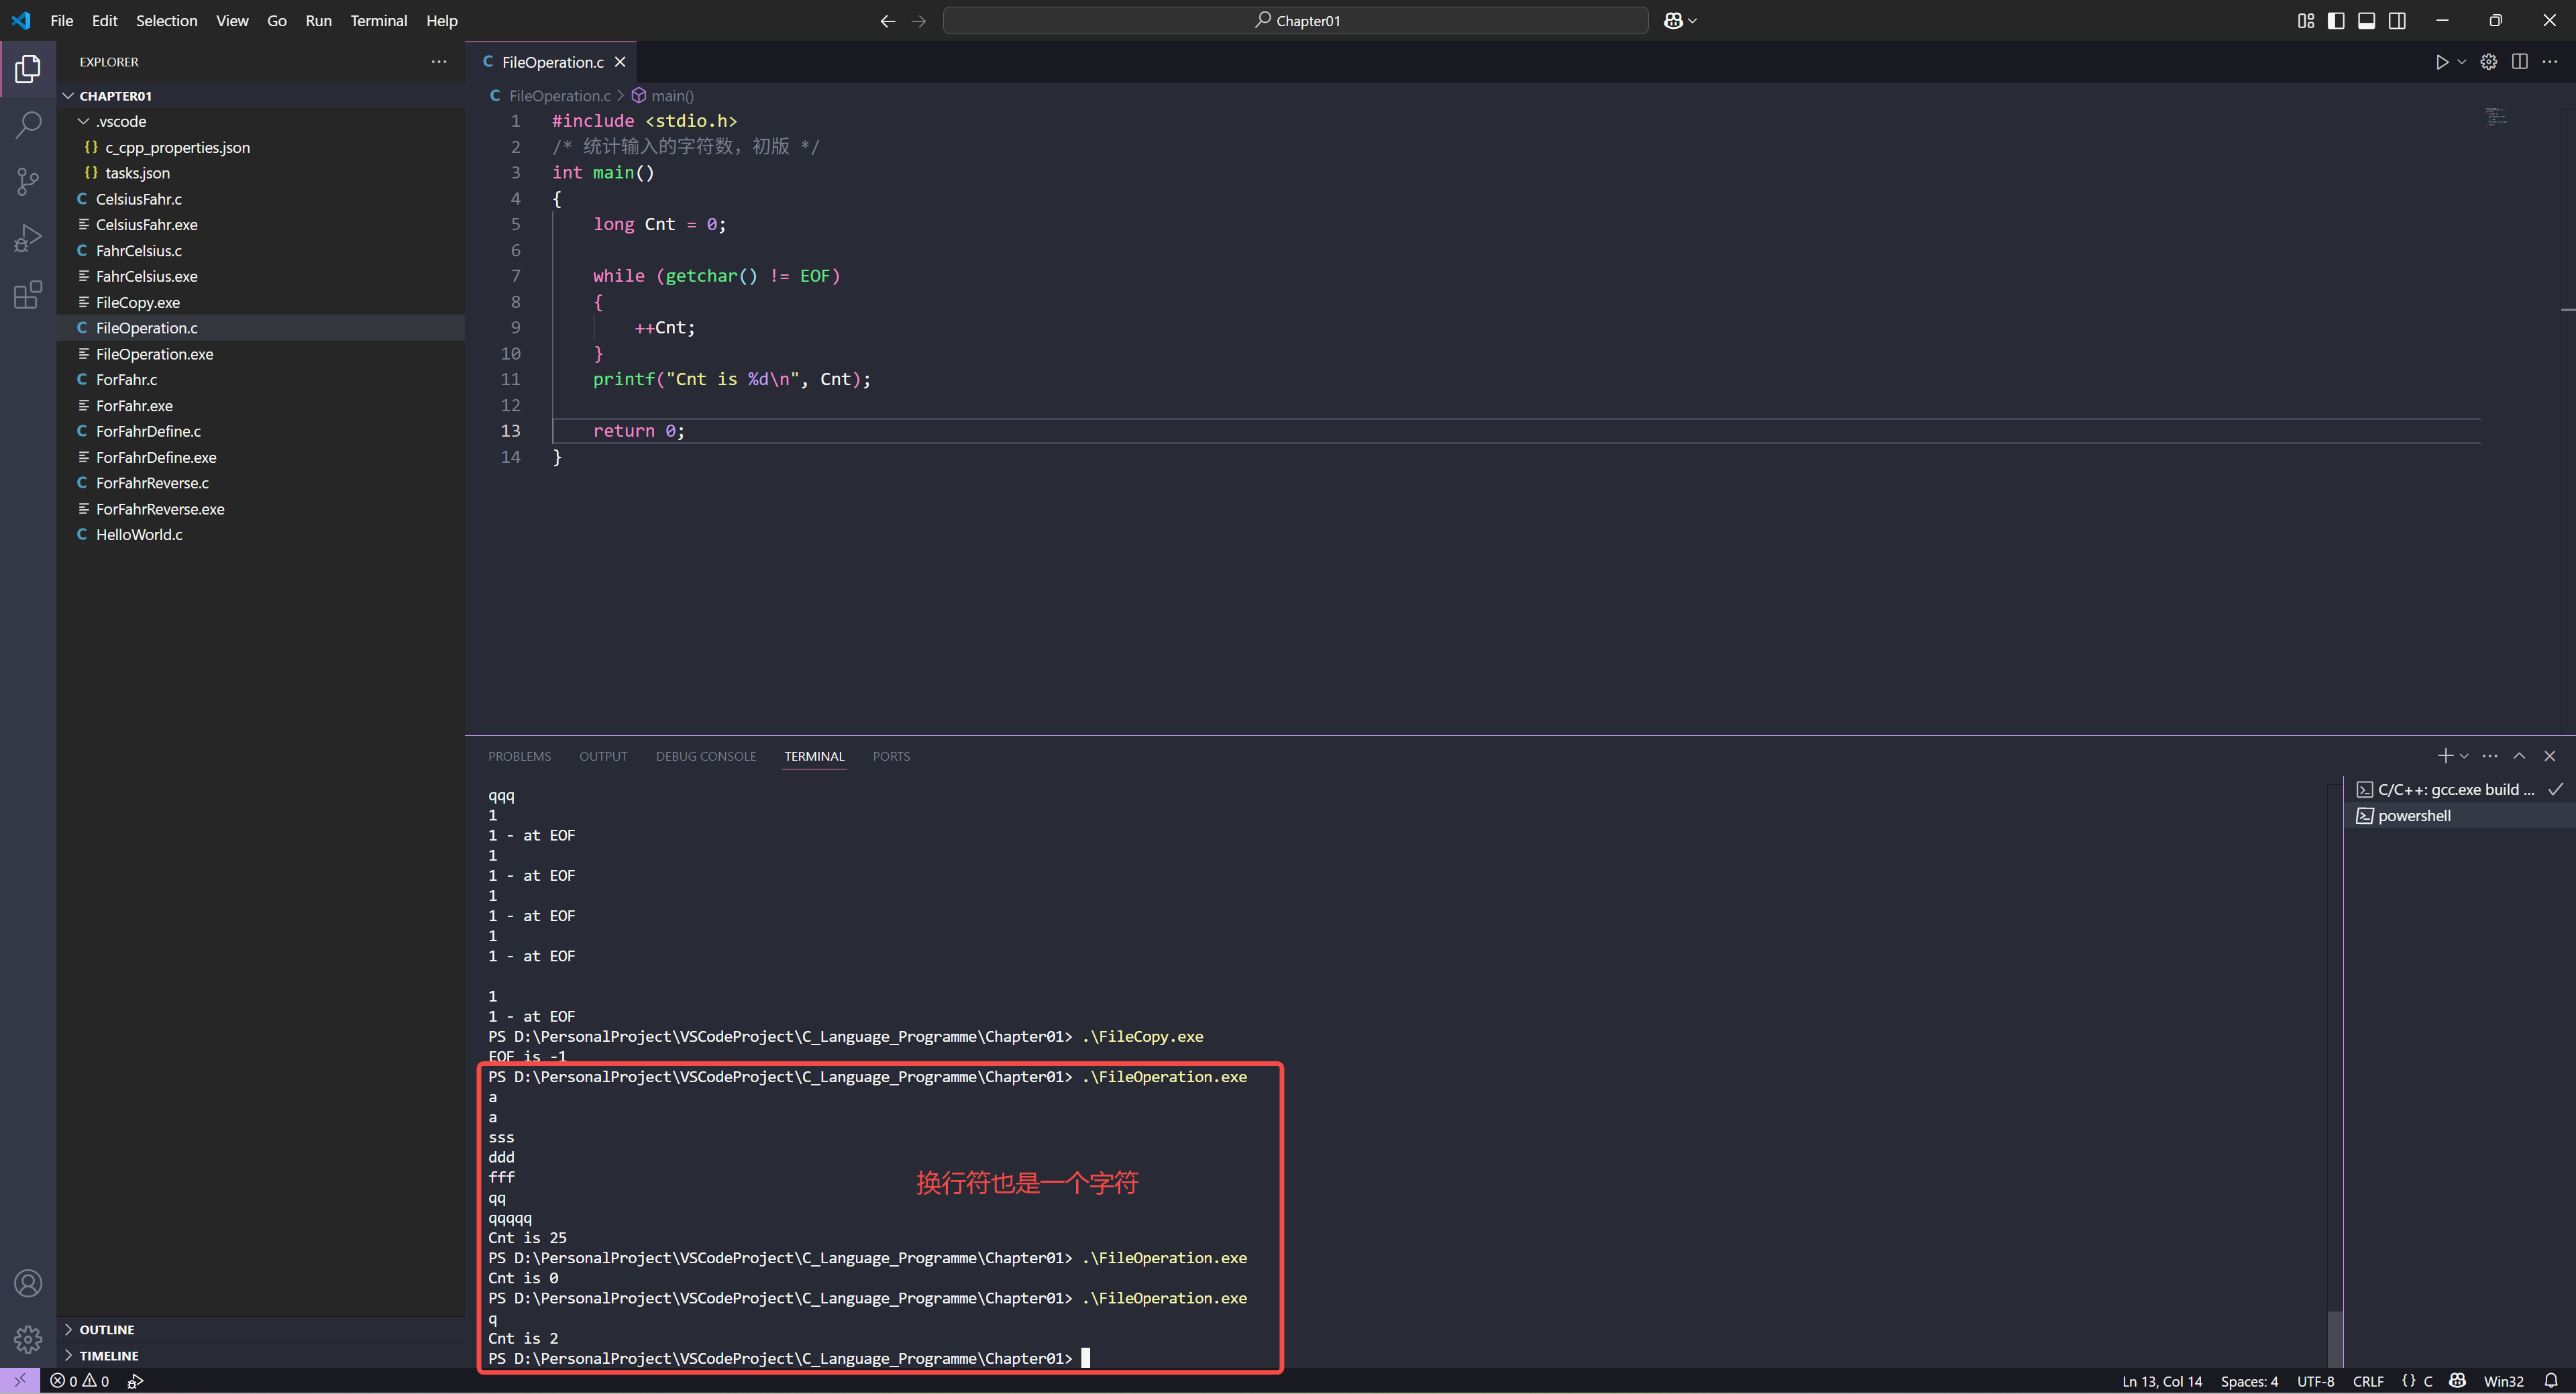This screenshot has height=1394, width=2576.
Task: Open the Accounts icon in activity bar
Action: click(28, 1283)
